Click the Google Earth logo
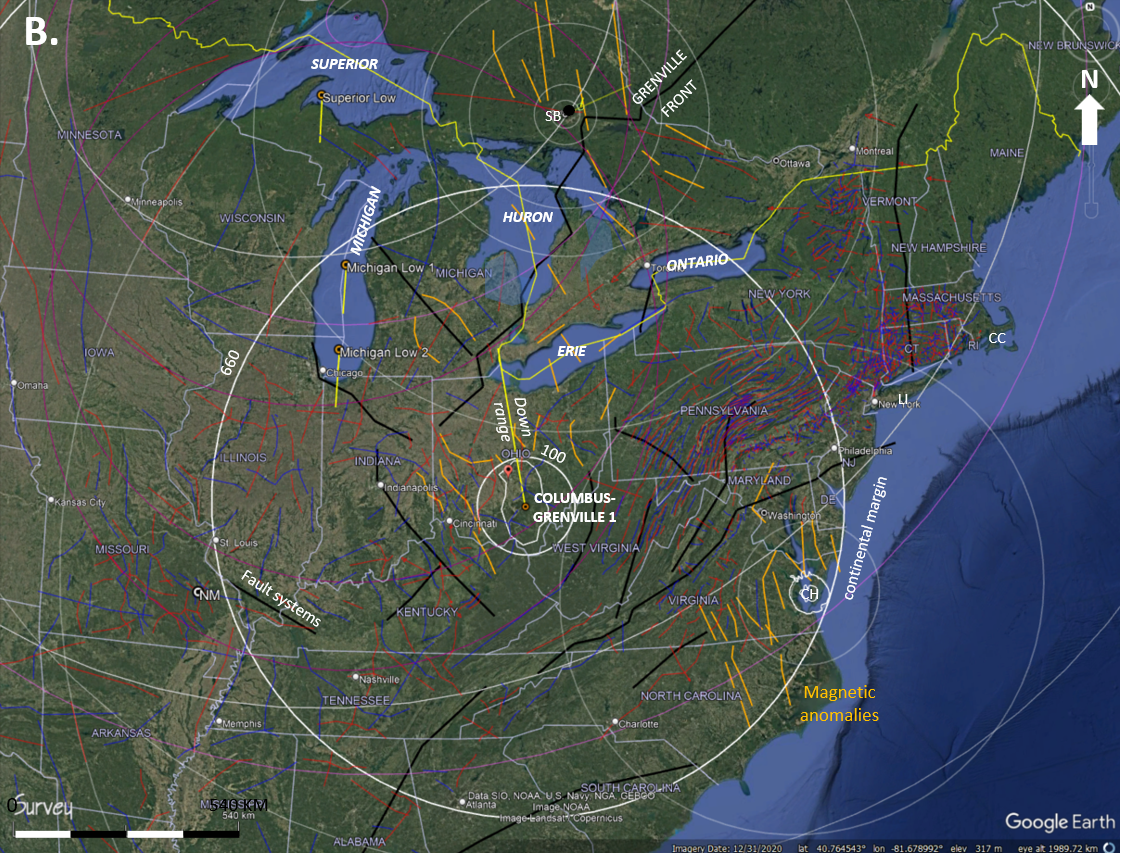This screenshot has height=853, width=1121. 1059,821
